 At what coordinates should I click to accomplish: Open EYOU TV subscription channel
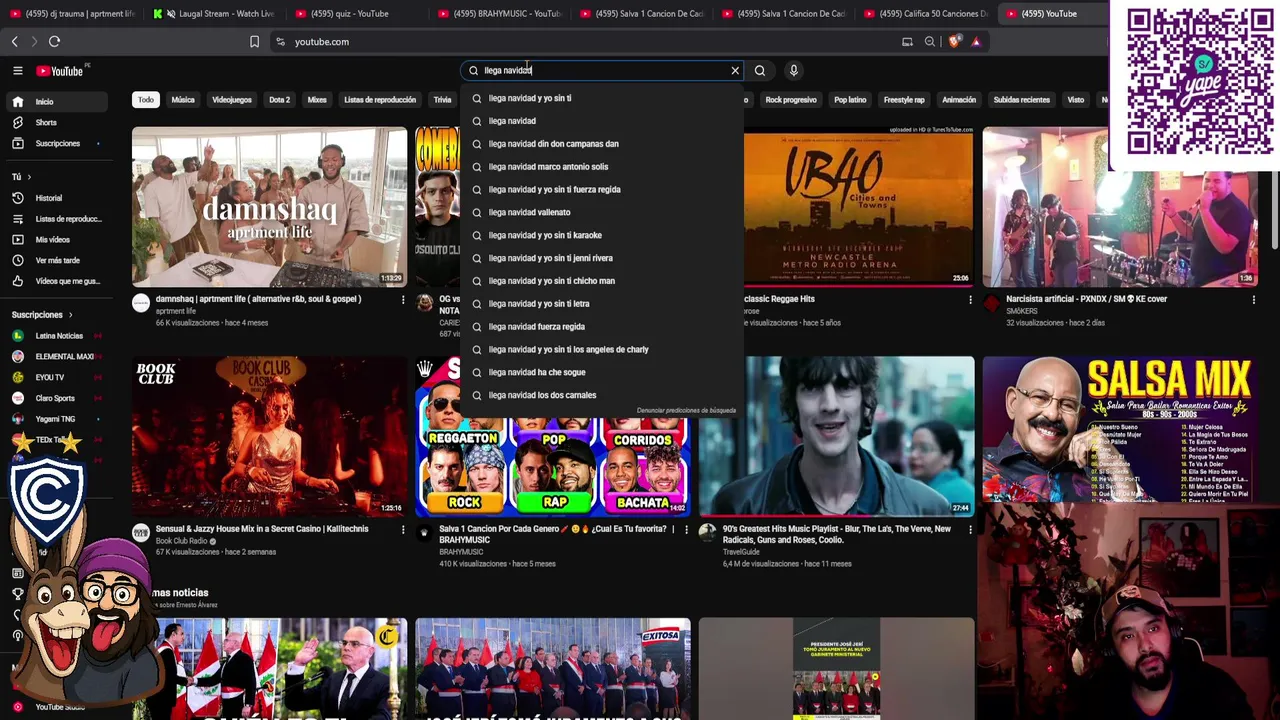click(x=56, y=377)
